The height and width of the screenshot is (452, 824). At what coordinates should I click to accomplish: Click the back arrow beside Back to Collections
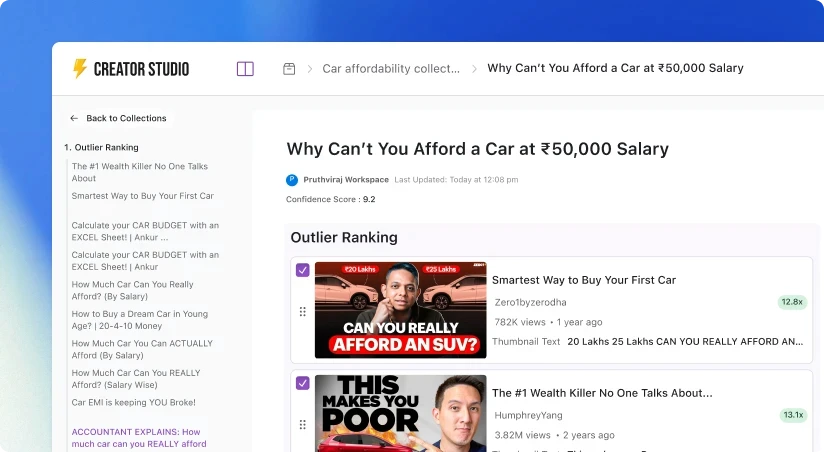coord(74,118)
